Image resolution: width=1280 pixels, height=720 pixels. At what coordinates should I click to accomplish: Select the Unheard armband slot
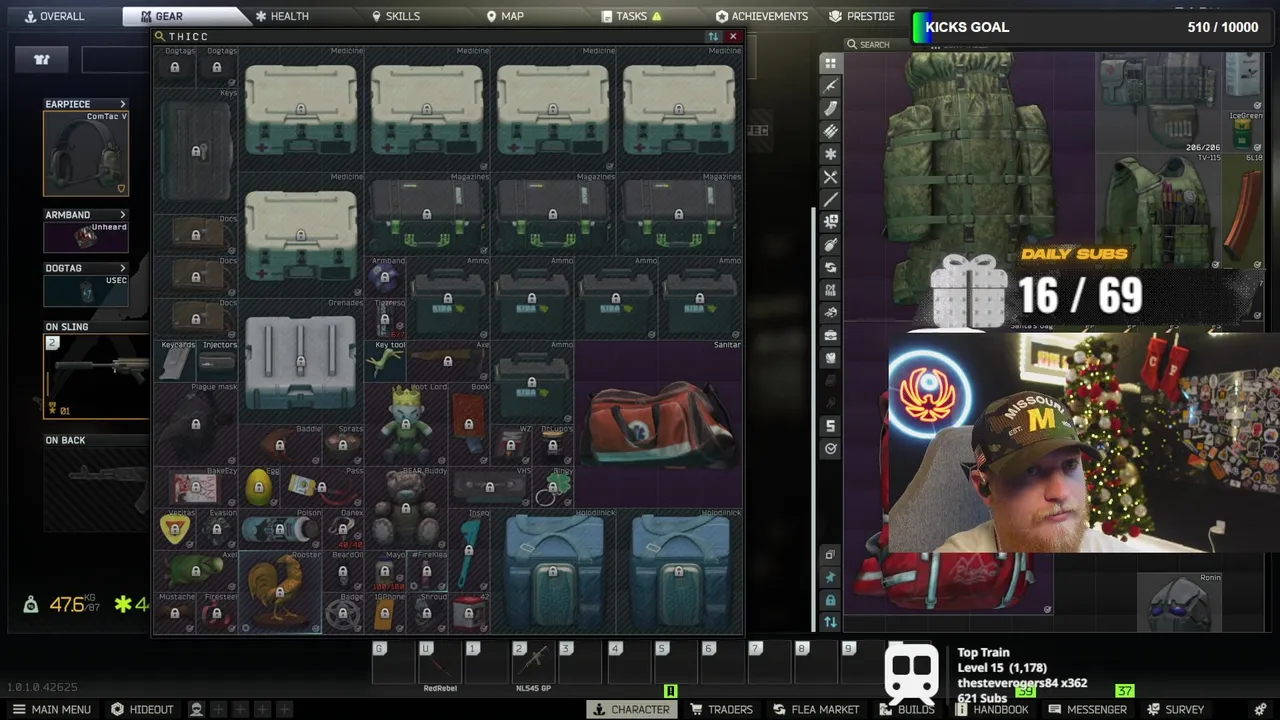(86, 237)
